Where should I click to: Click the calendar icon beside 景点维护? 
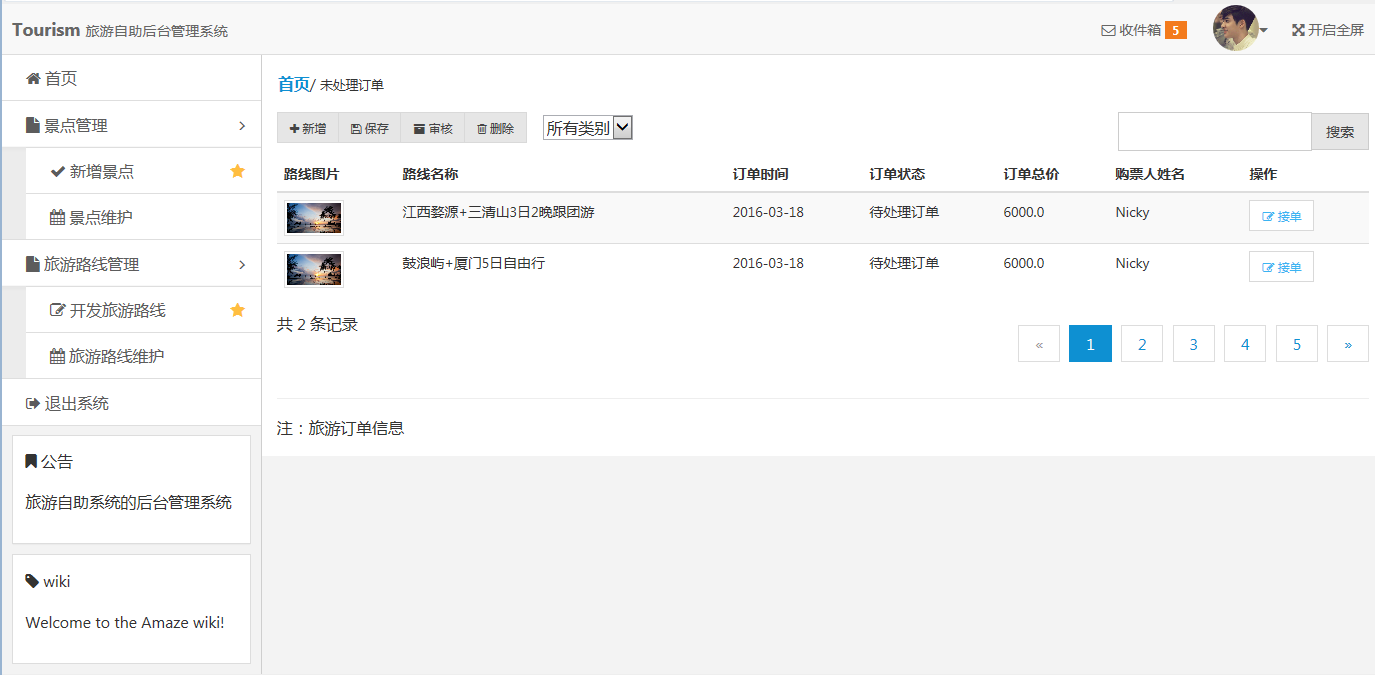pyautogui.click(x=57, y=217)
